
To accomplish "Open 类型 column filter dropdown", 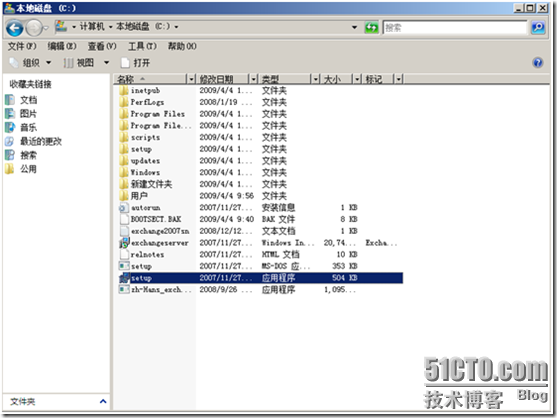I will point(315,79).
